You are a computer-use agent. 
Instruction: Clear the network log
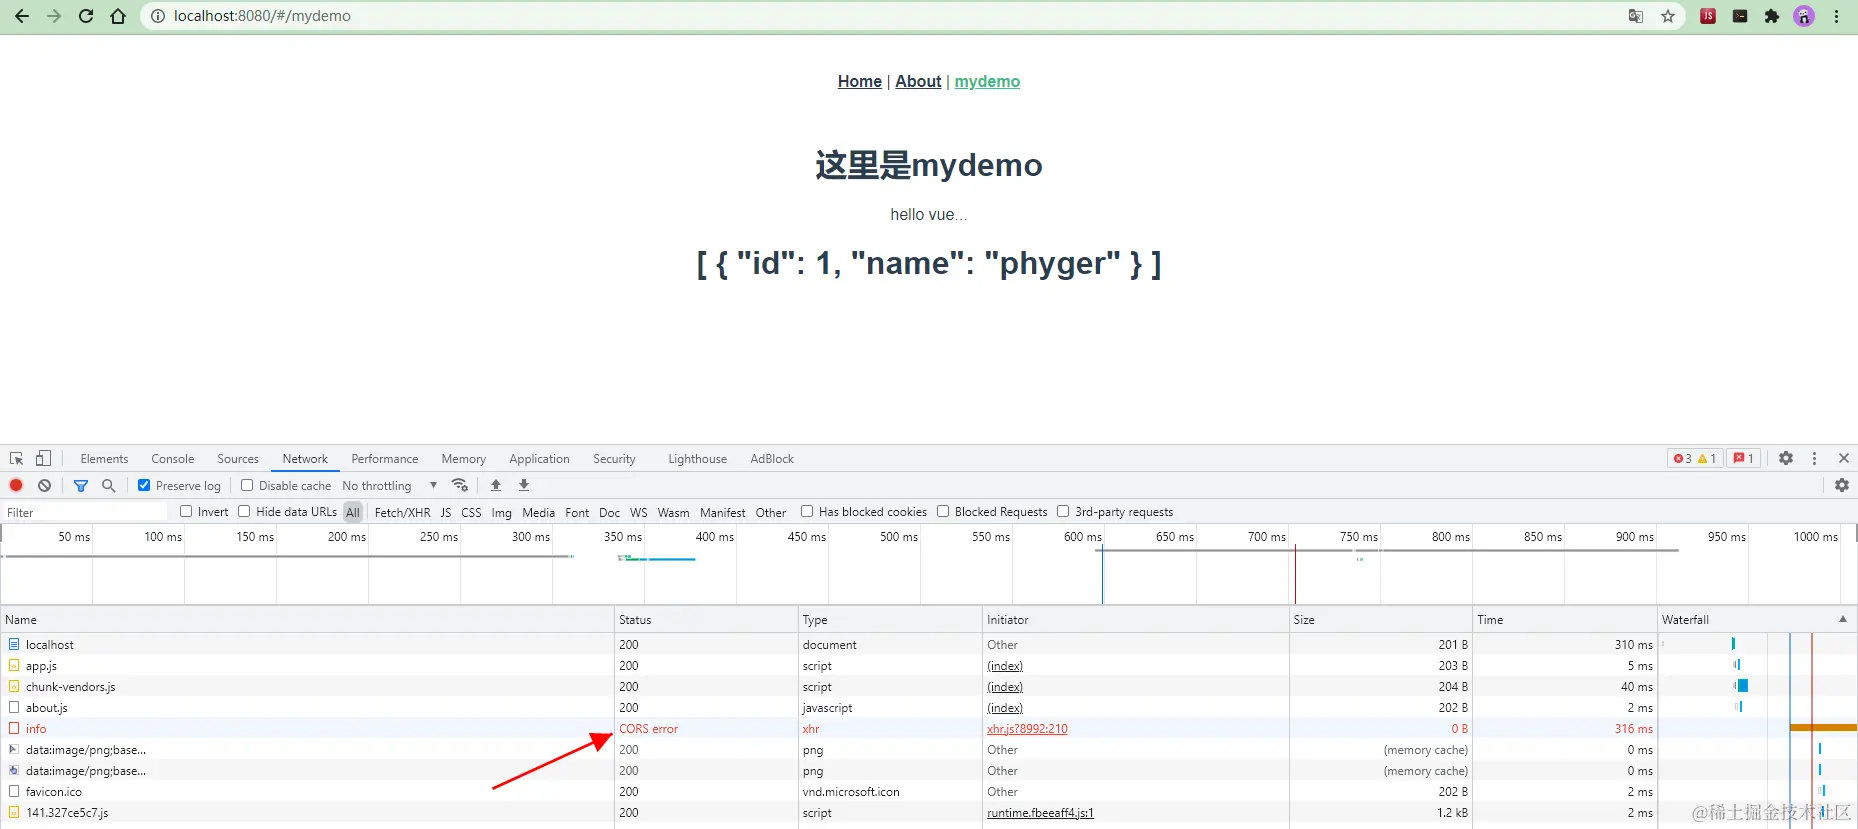click(44, 485)
